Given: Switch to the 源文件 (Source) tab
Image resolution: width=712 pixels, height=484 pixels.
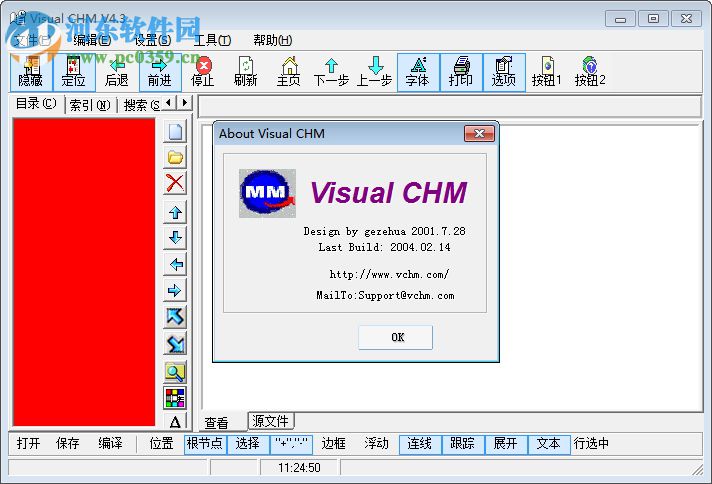Looking at the screenshot, I should pyautogui.click(x=271, y=421).
